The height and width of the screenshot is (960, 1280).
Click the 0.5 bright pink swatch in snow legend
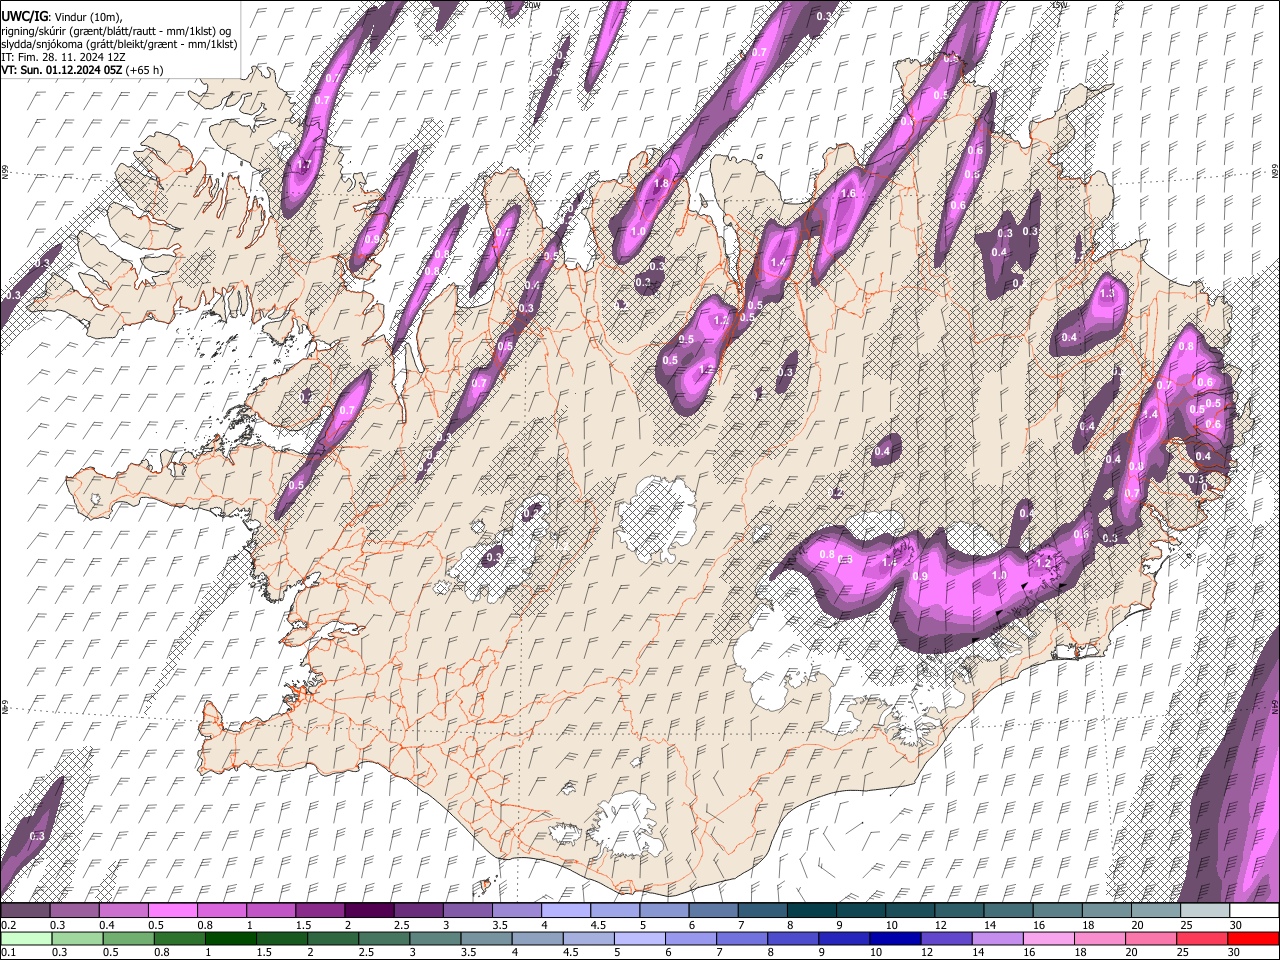click(173, 911)
